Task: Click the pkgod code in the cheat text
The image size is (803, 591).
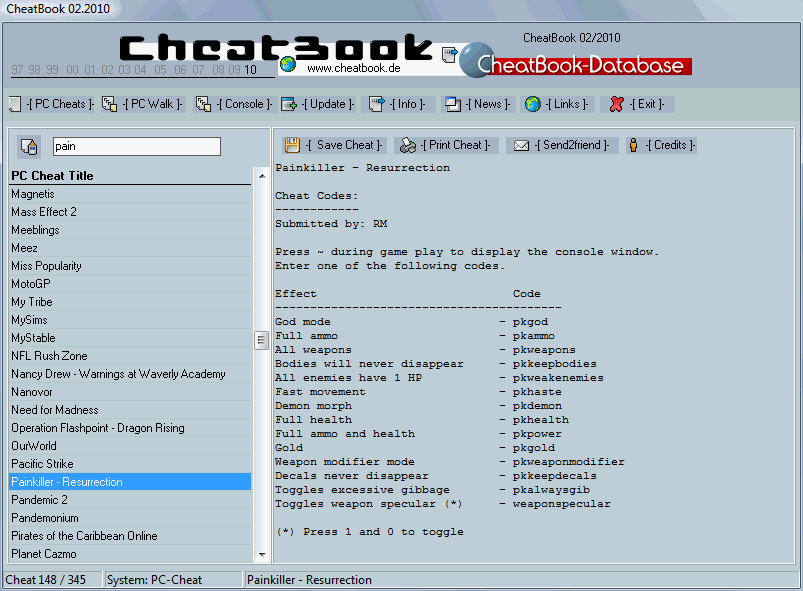Action: (x=530, y=322)
